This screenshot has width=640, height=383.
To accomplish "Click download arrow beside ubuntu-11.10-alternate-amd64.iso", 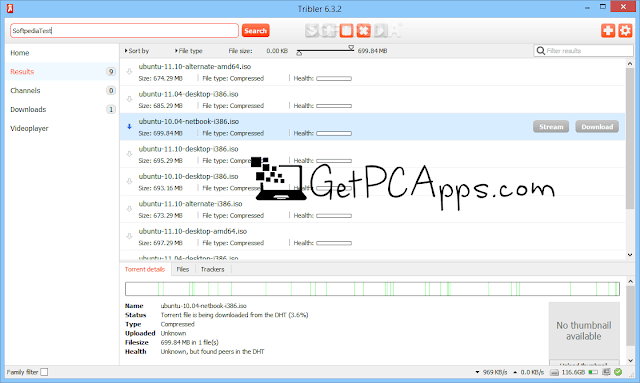I will pos(129,72).
